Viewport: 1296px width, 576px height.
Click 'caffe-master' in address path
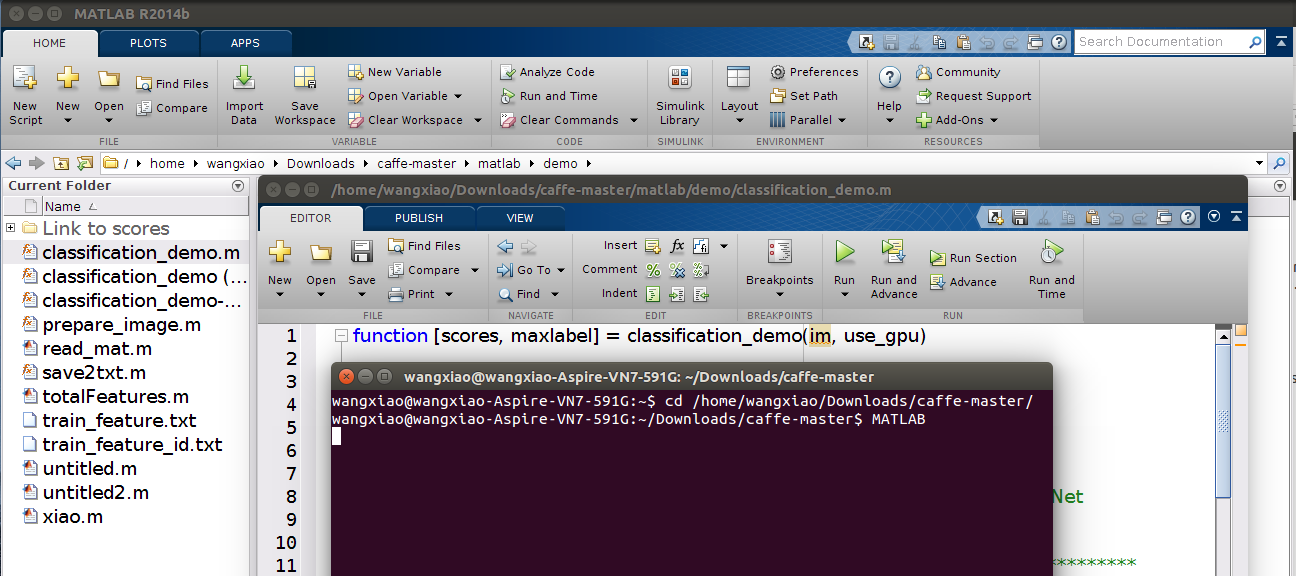[416, 163]
